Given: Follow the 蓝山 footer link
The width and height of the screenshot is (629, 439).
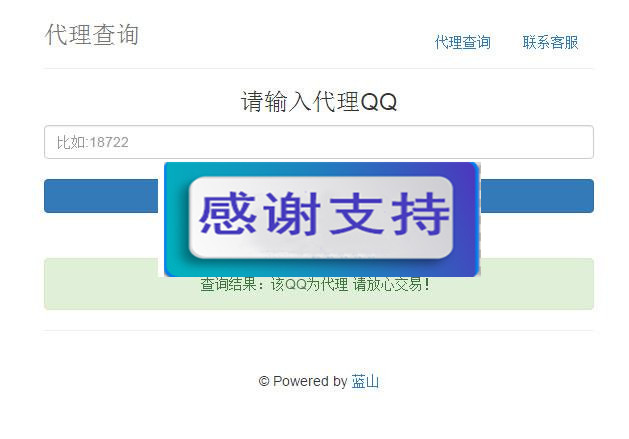Looking at the screenshot, I should [365, 381].
